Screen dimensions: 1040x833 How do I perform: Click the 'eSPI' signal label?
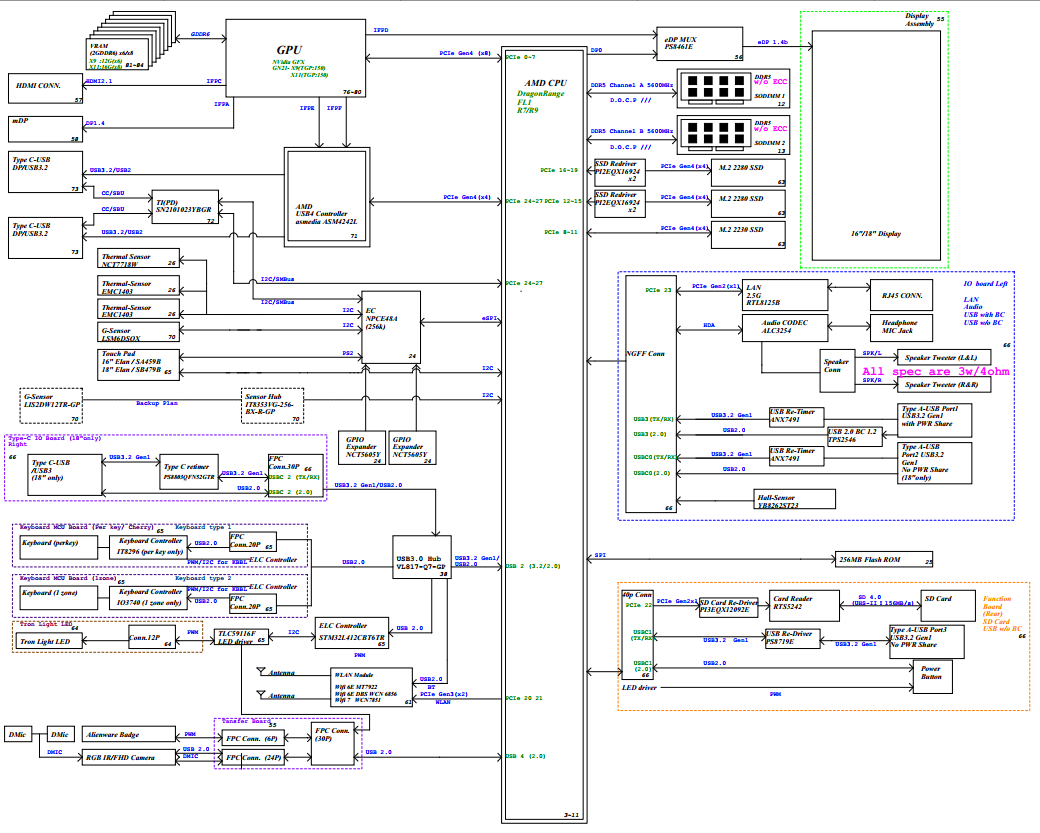[489, 318]
